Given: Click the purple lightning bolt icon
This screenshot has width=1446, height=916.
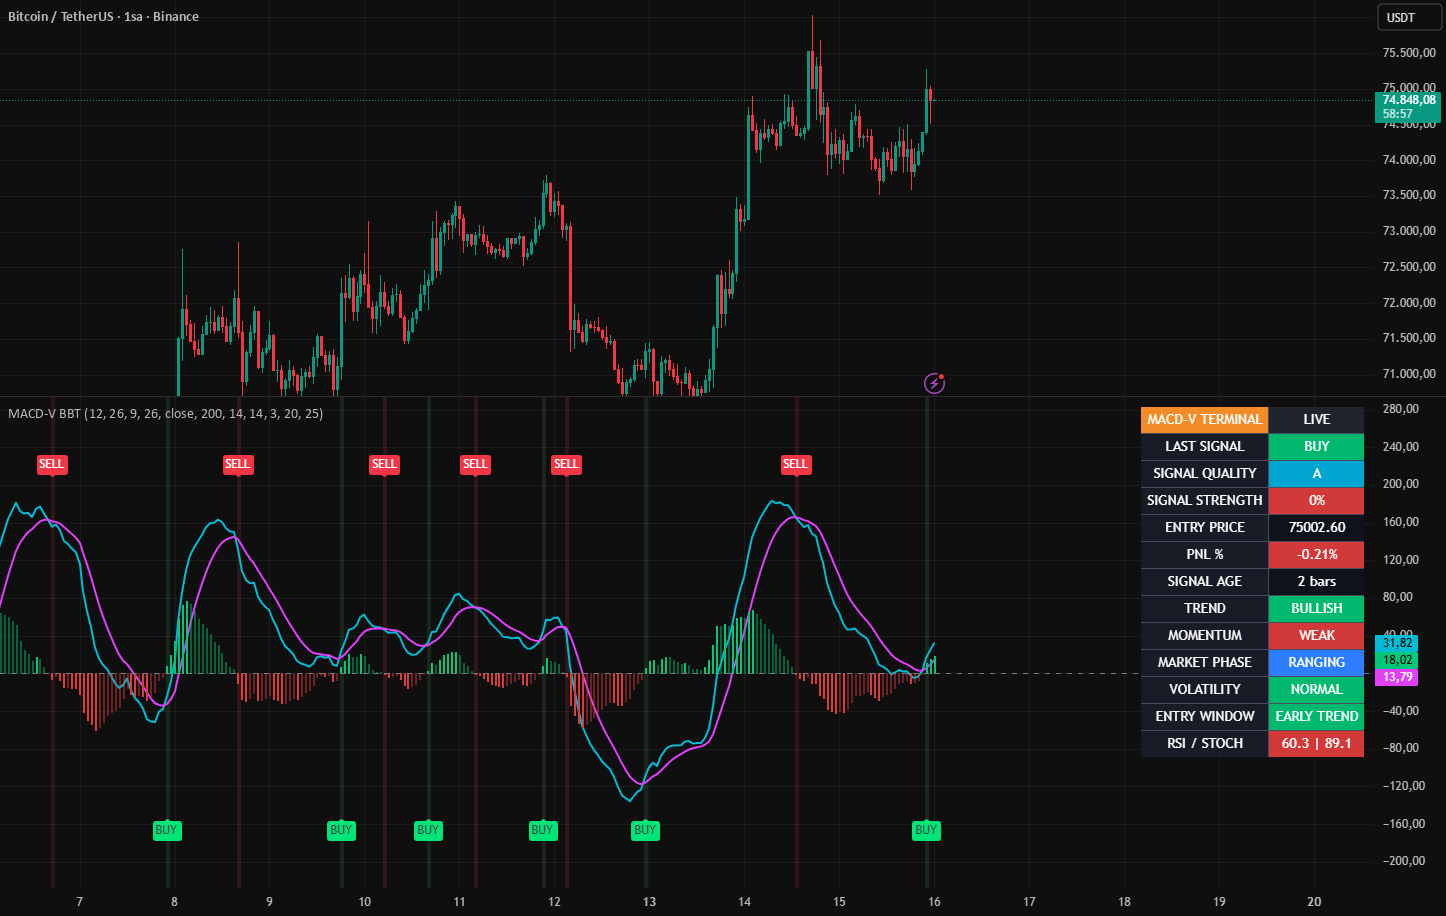Looking at the screenshot, I should pyautogui.click(x=934, y=383).
